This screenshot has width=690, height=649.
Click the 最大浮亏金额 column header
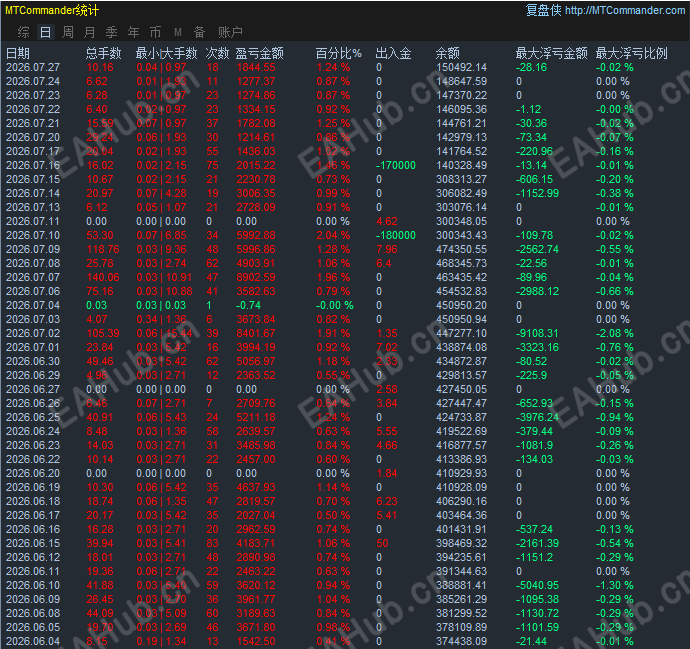point(551,53)
